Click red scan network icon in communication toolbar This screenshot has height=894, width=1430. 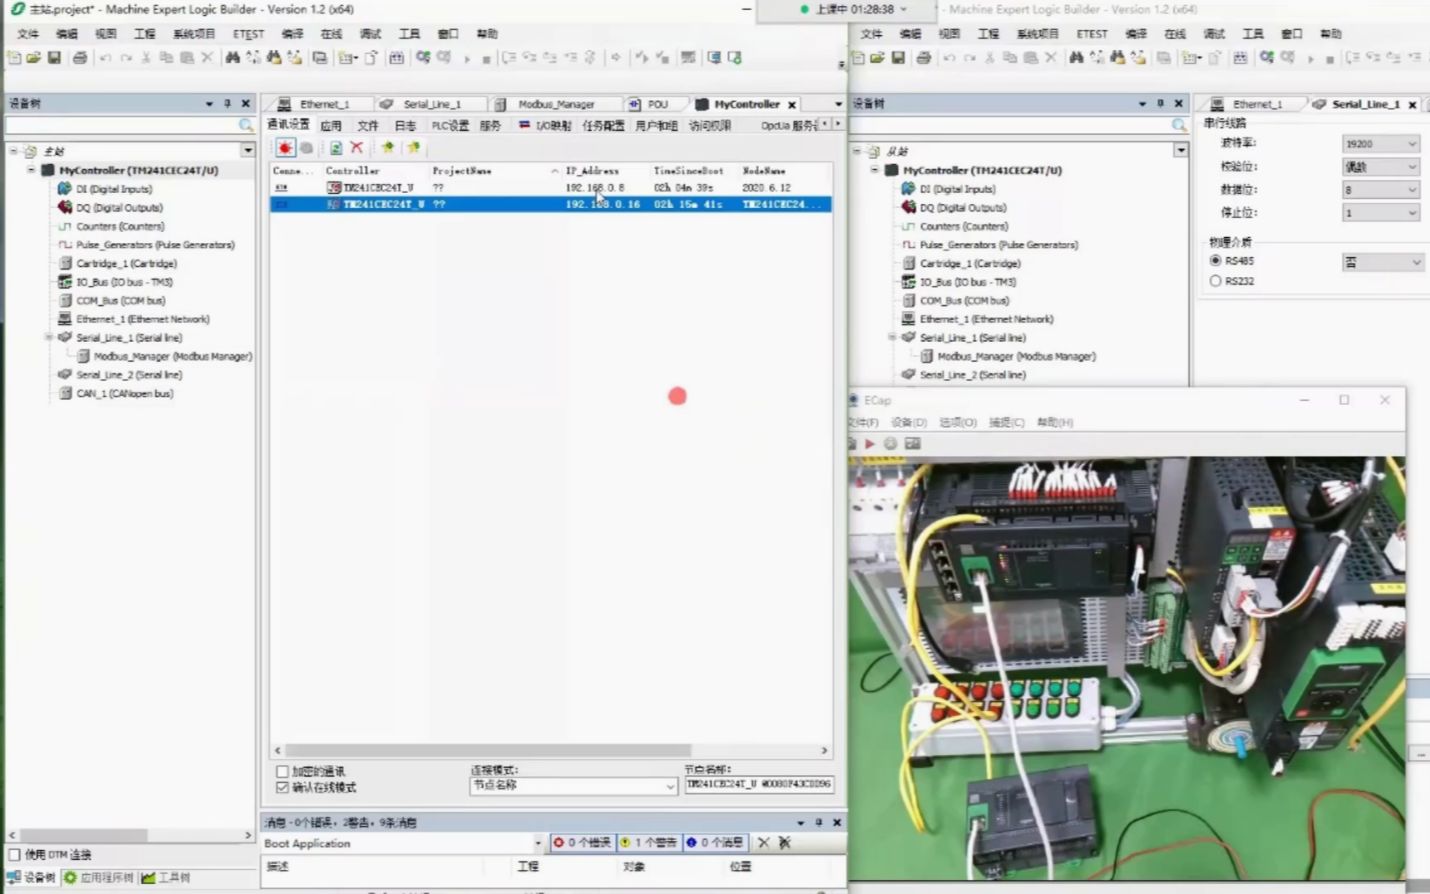(x=286, y=148)
